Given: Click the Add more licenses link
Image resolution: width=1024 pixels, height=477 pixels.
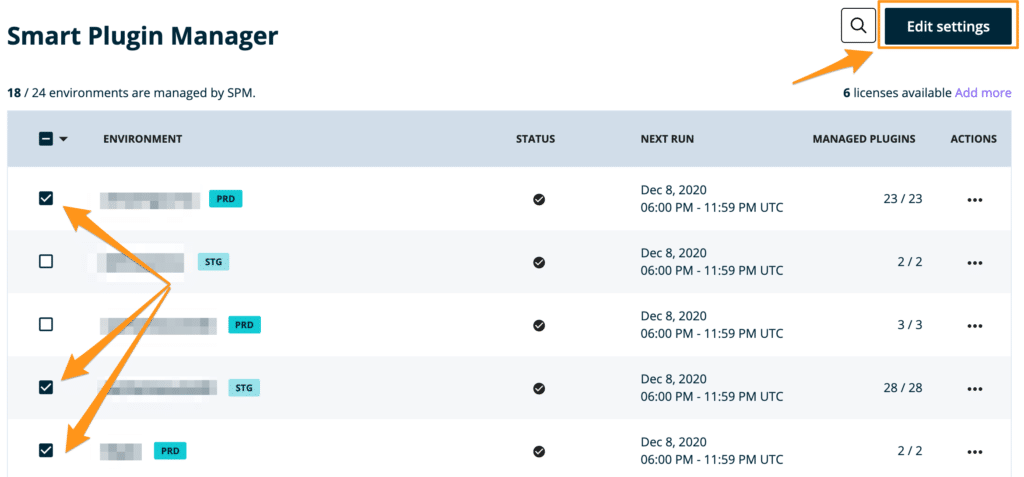Looking at the screenshot, I should (x=983, y=93).
